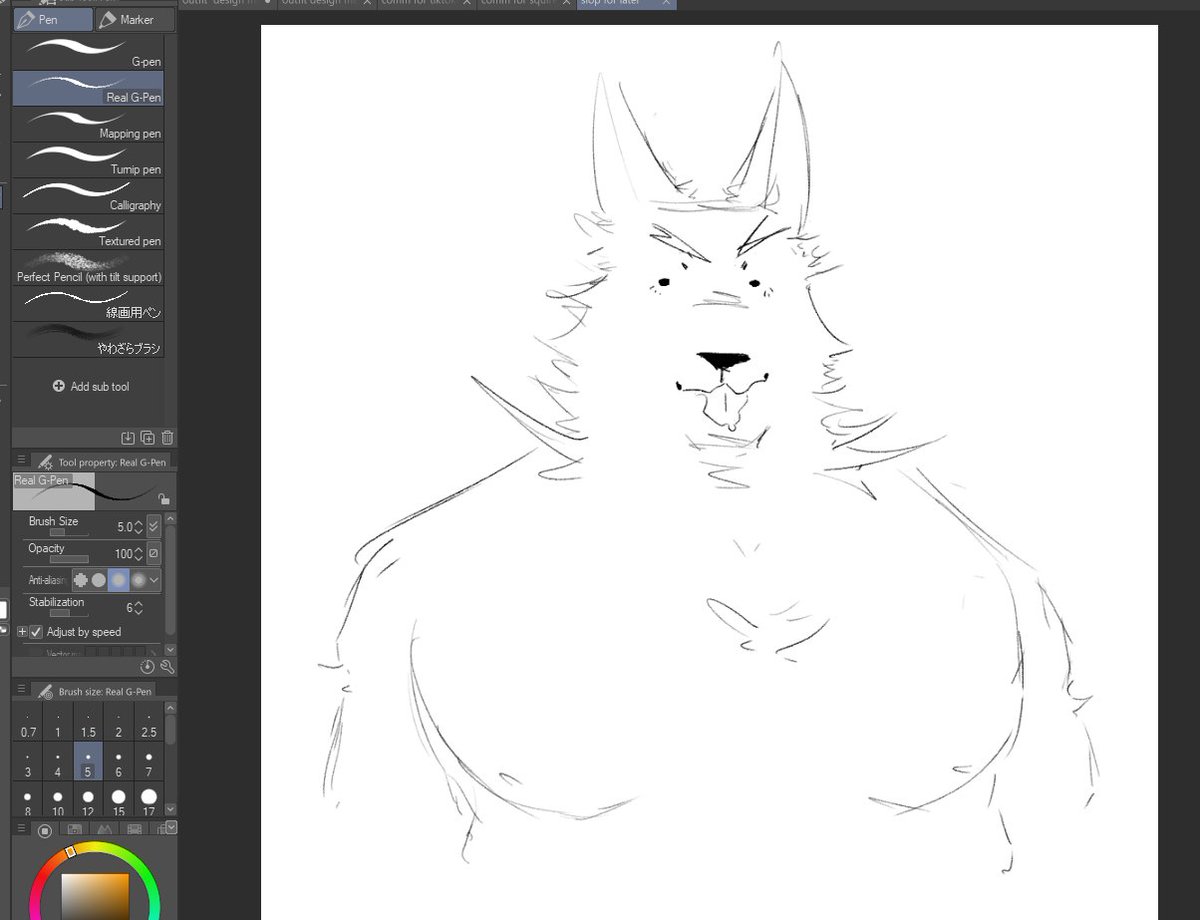Open the anti-aliasing dropdown arrow

click(x=154, y=579)
